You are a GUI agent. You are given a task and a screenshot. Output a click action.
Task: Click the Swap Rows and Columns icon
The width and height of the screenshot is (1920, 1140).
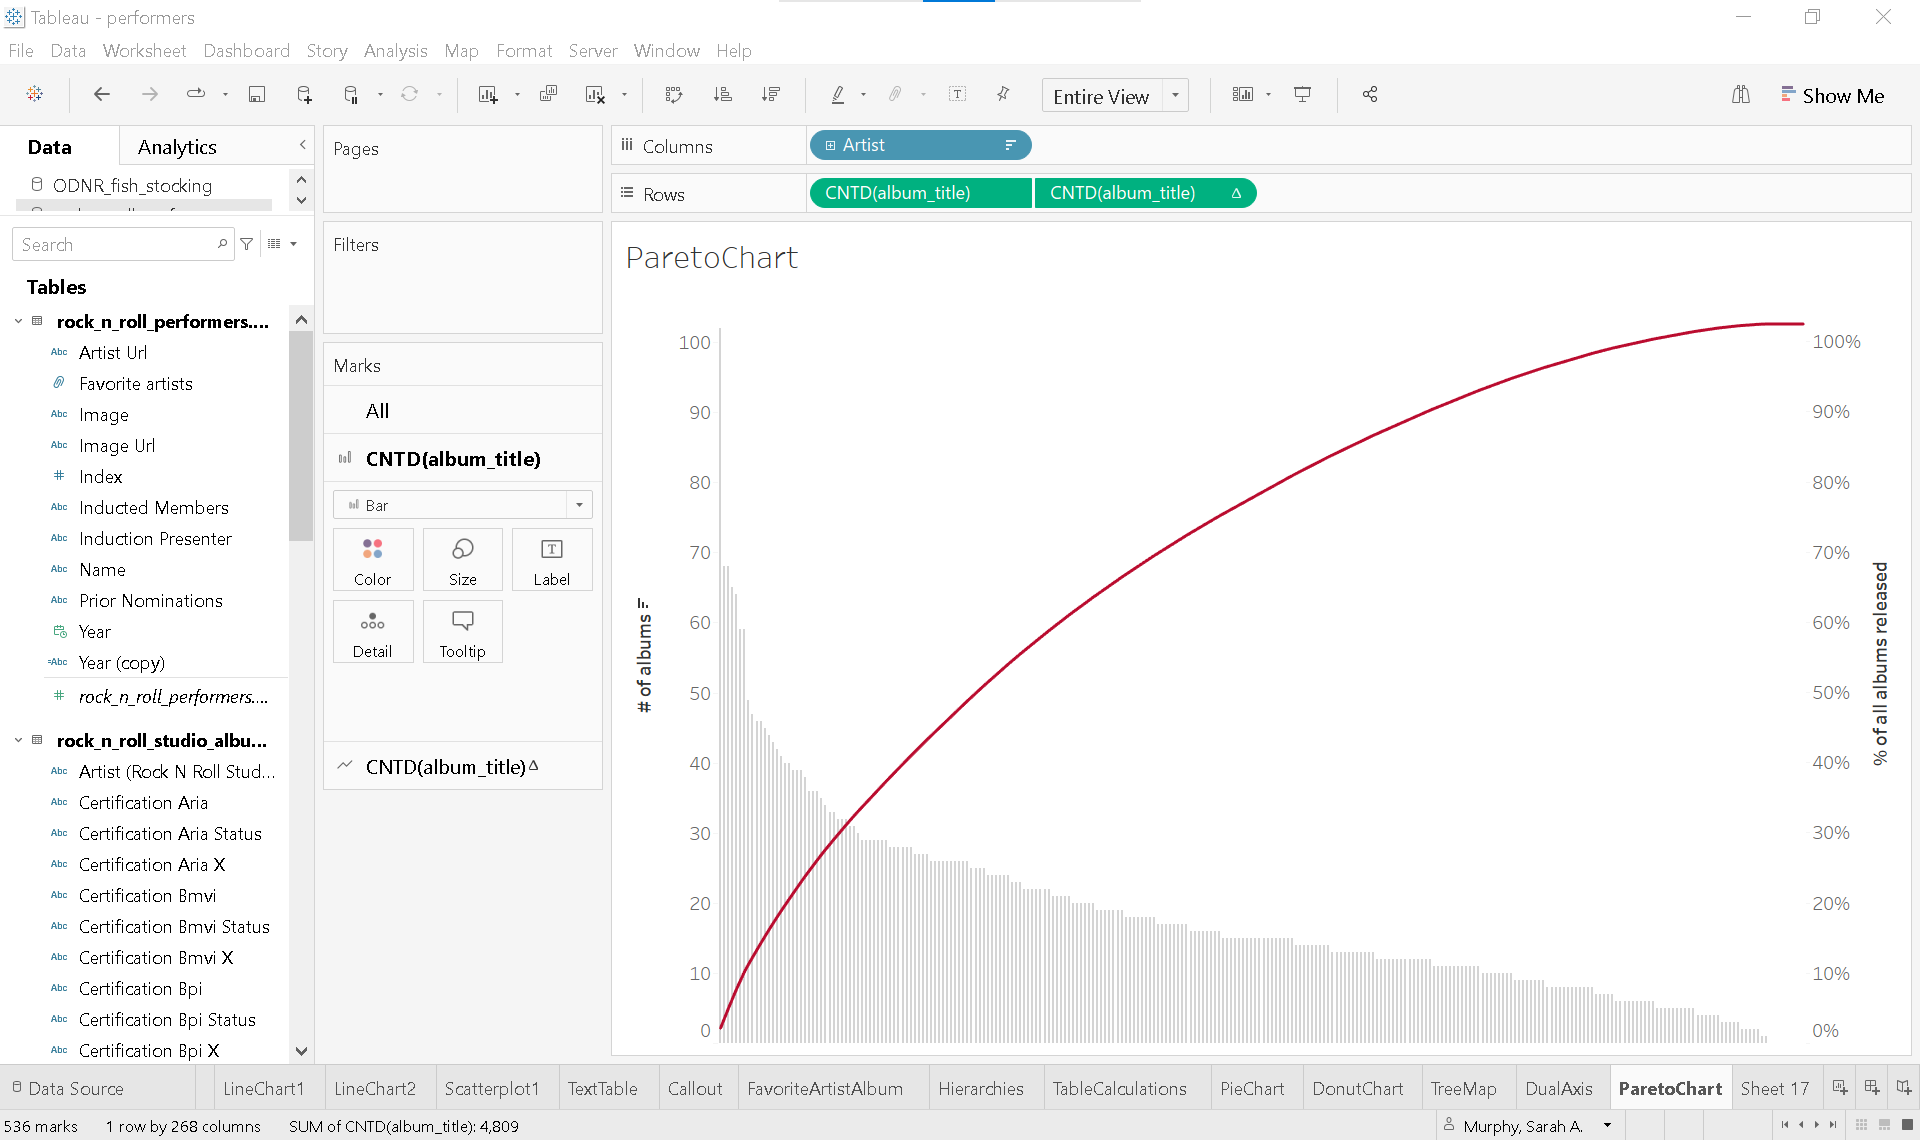(674, 94)
